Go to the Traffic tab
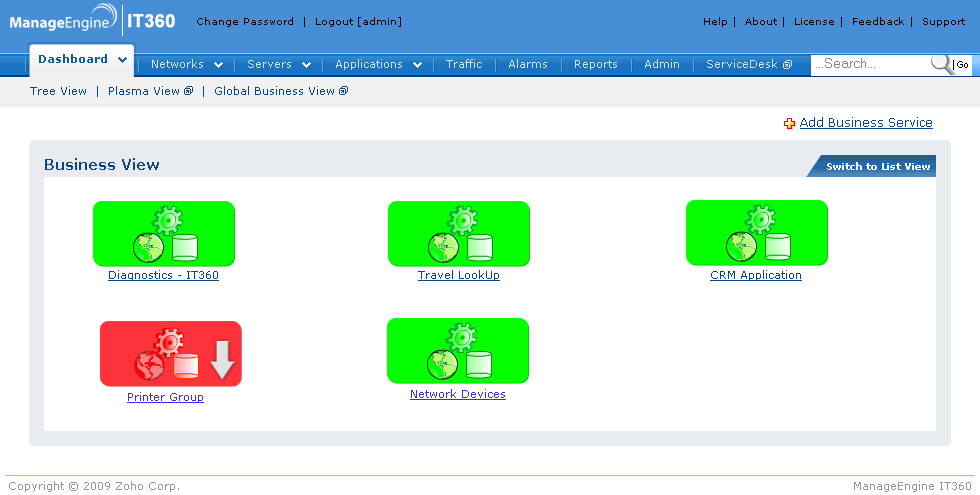This screenshot has width=980, height=495. point(464,64)
